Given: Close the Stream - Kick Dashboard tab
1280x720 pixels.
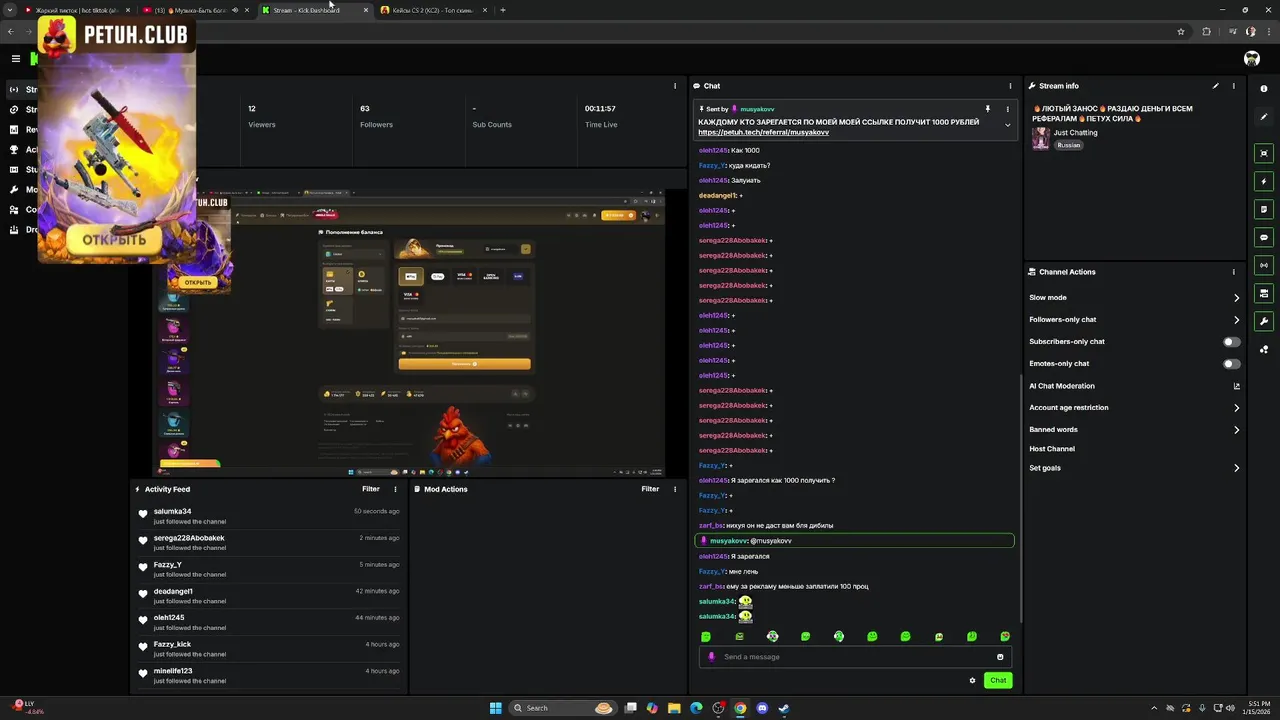Looking at the screenshot, I should click(366, 10).
